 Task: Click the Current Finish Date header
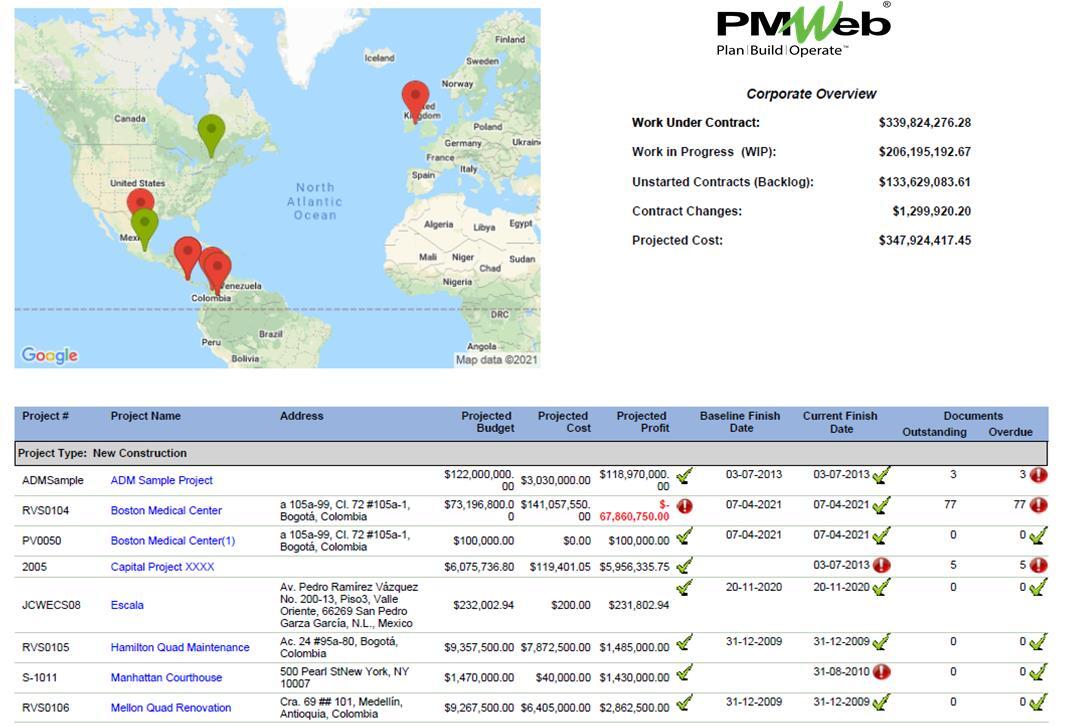tap(841, 422)
